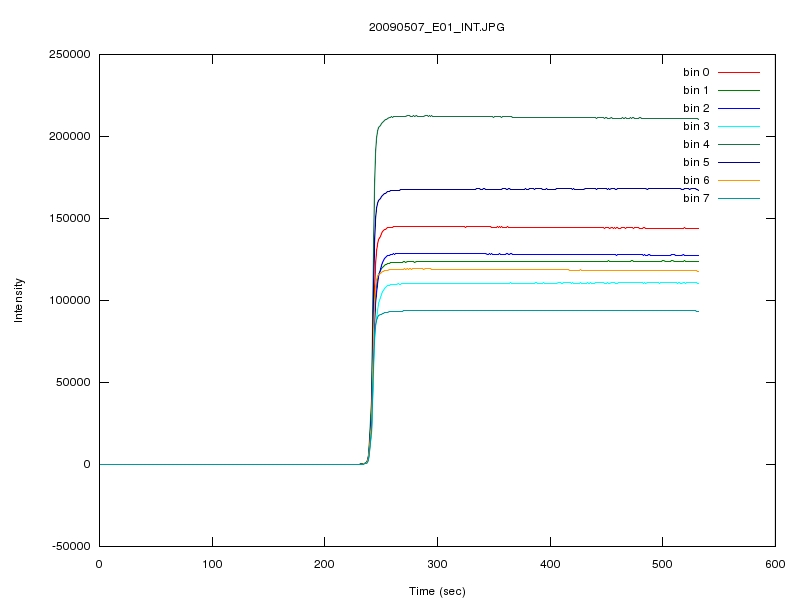
Task: Click the y-axis tick label -50000
Action: tap(71, 546)
